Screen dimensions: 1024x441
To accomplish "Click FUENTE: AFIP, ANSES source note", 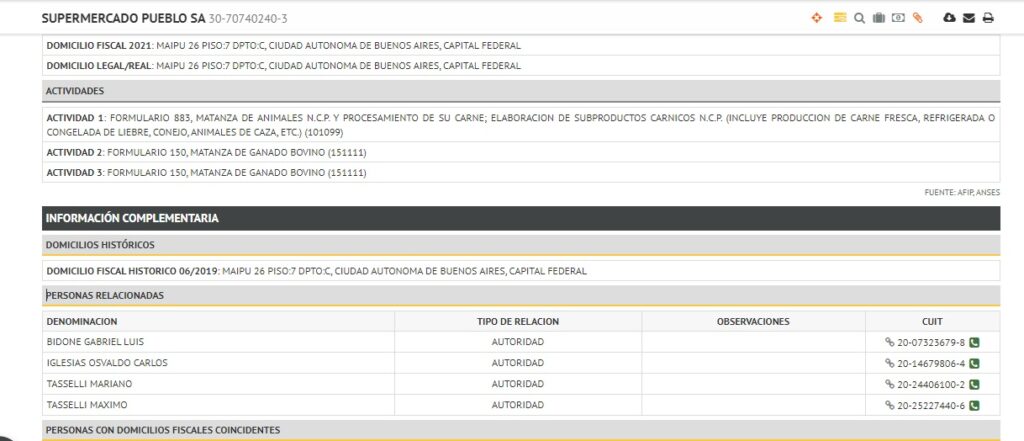I will click(962, 193).
